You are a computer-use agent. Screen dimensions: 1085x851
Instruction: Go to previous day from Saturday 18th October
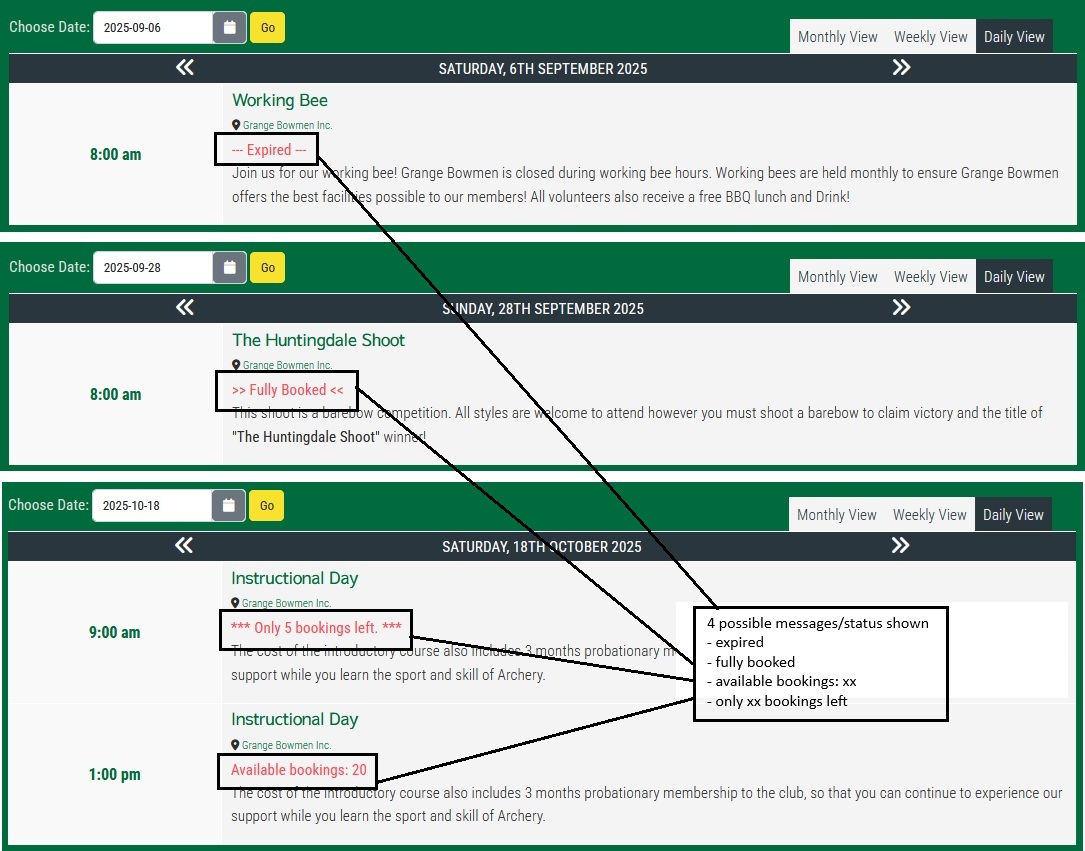184,546
